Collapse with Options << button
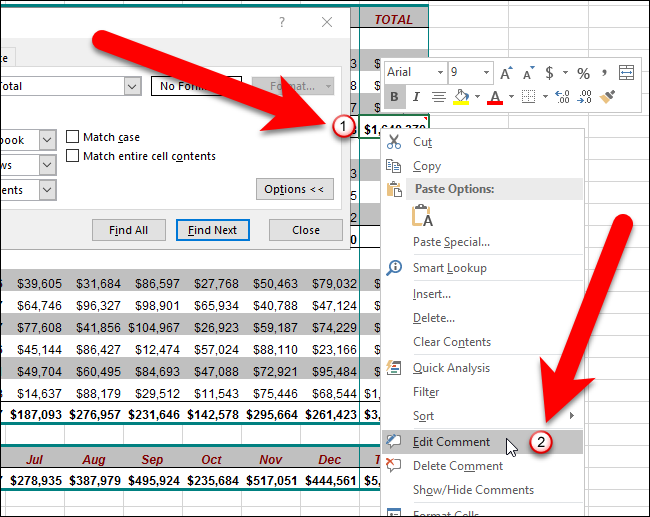This screenshot has height=517, width=650. pyautogui.click(x=295, y=189)
